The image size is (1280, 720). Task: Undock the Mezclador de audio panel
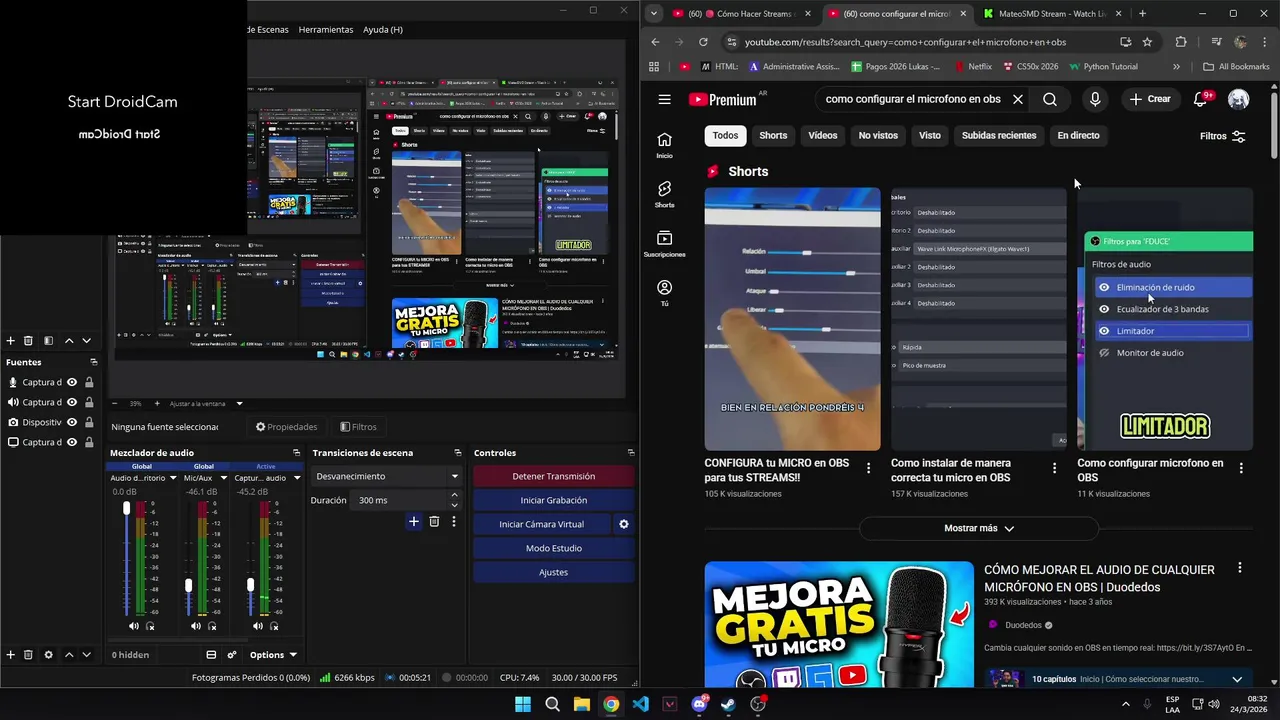pos(296,453)
